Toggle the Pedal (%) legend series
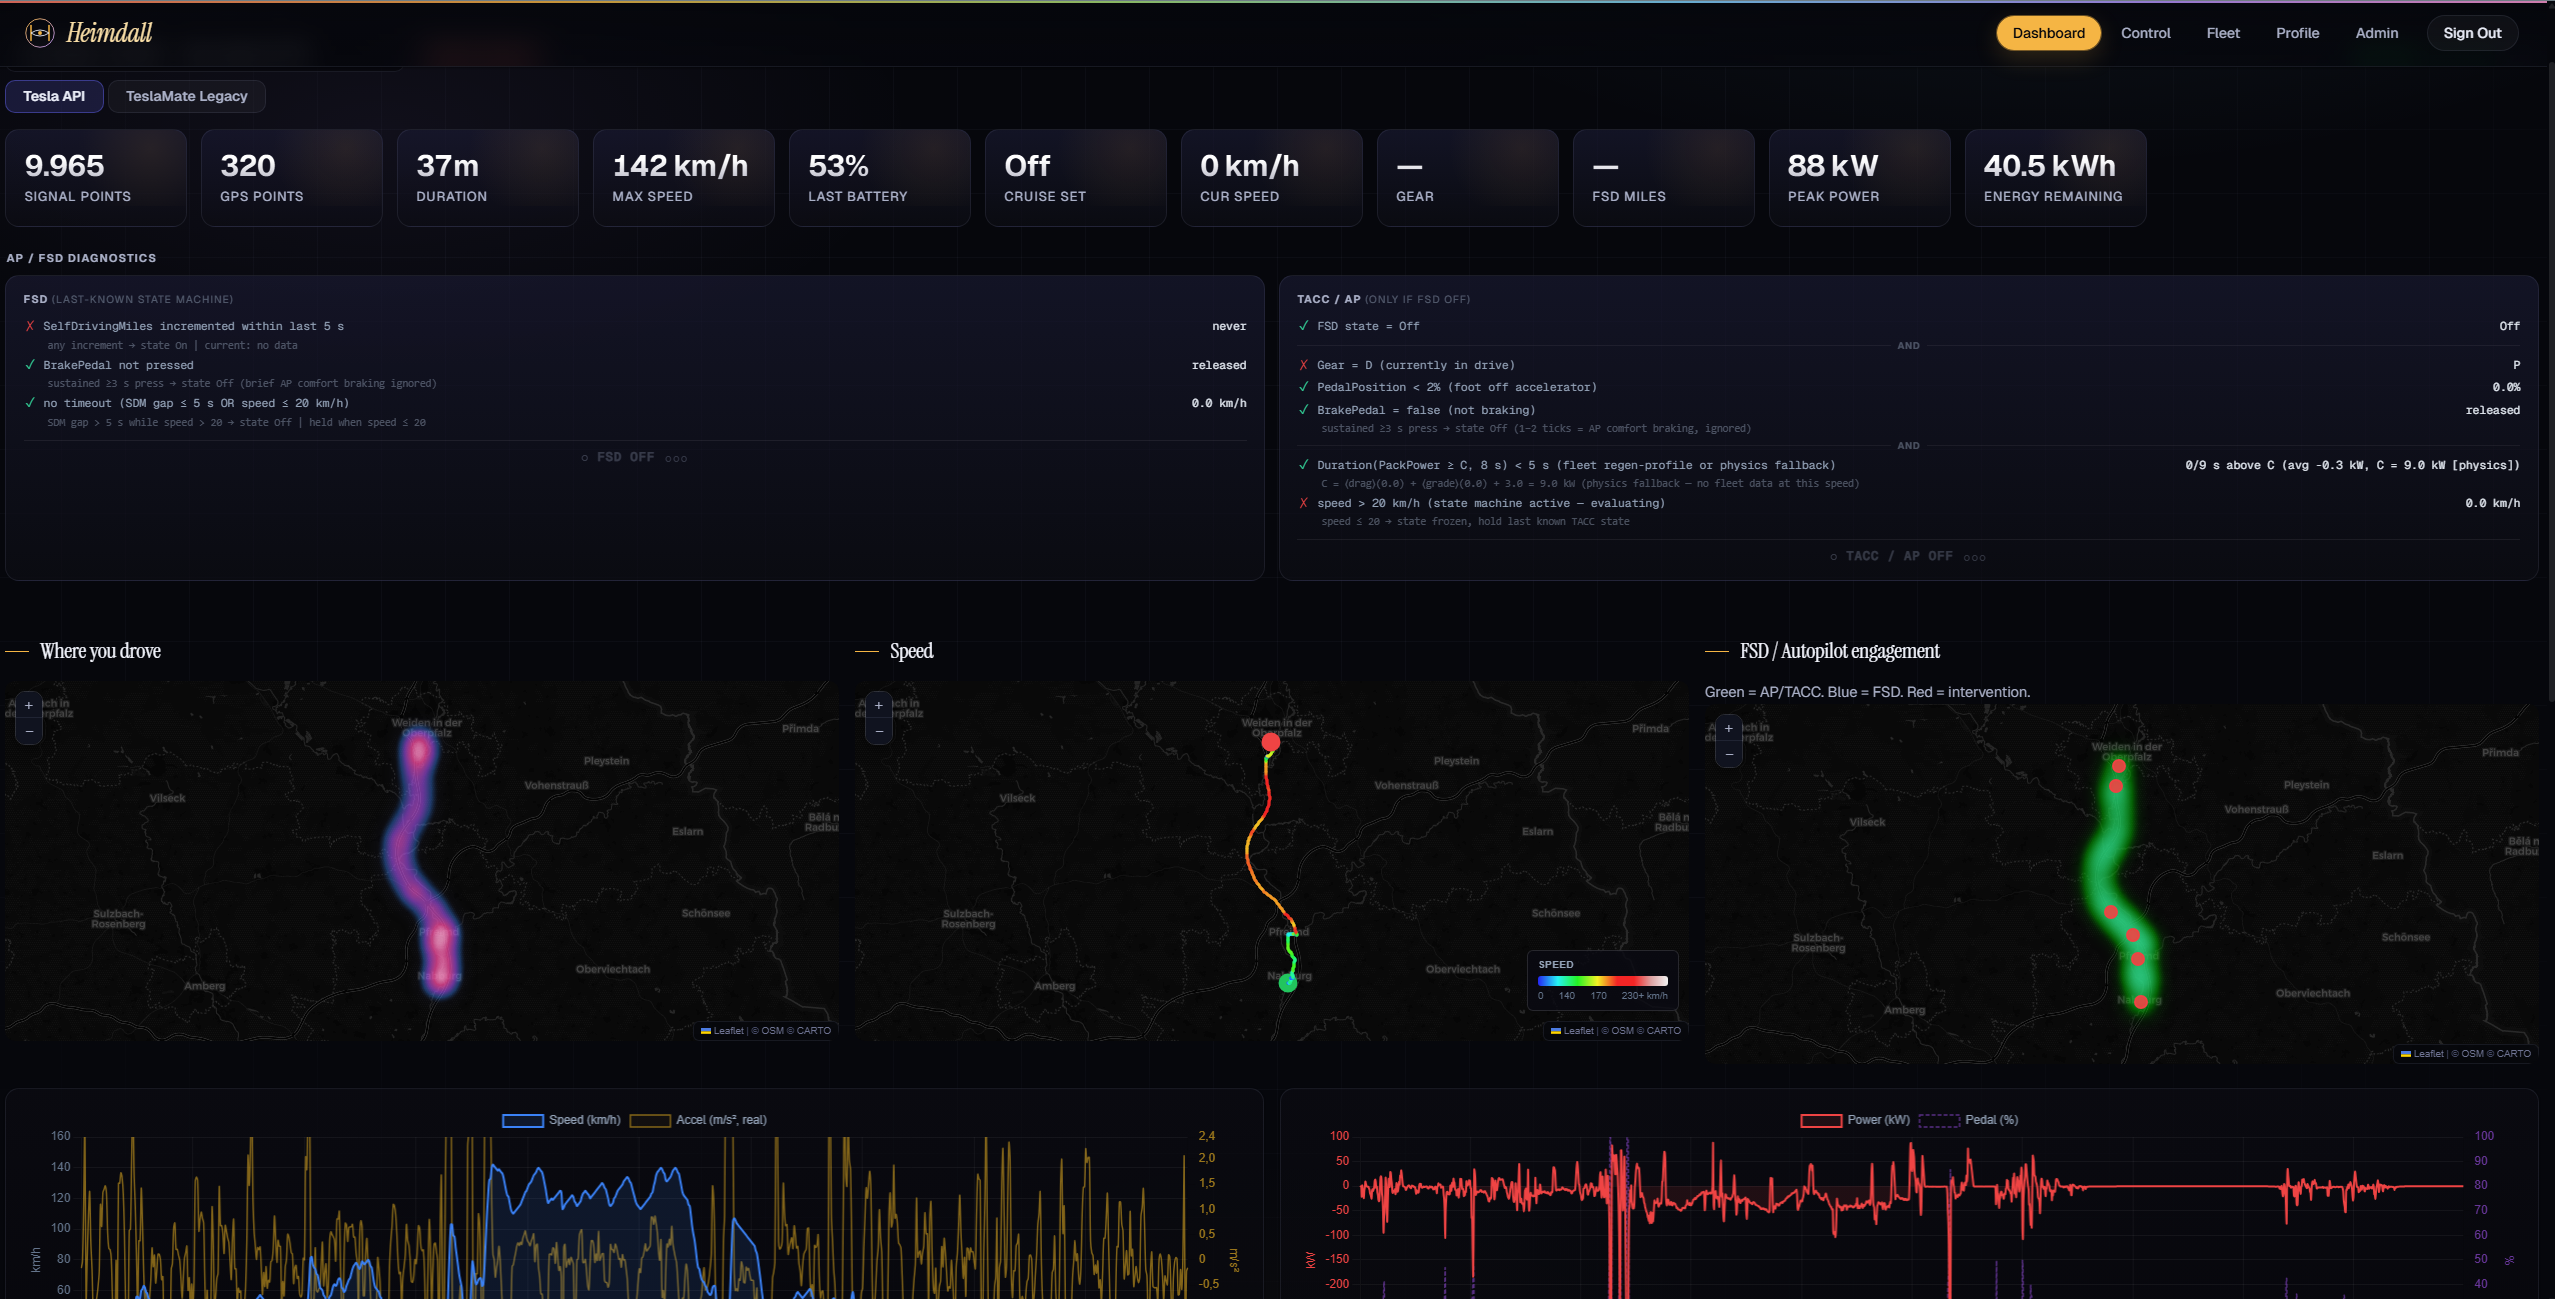Screen dimensions: 2555x1299 [1968, 1120]
